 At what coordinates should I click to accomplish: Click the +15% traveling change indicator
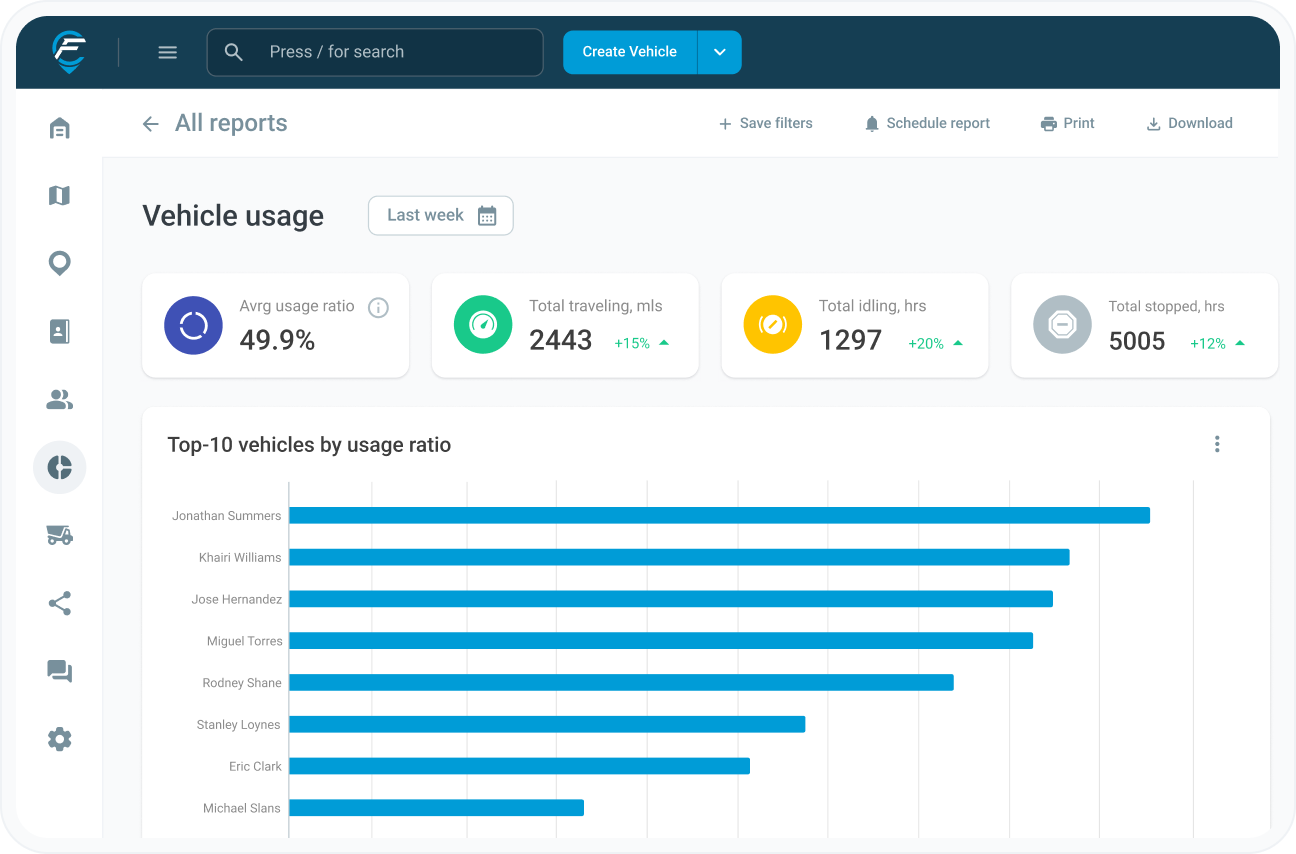point(641,343)
